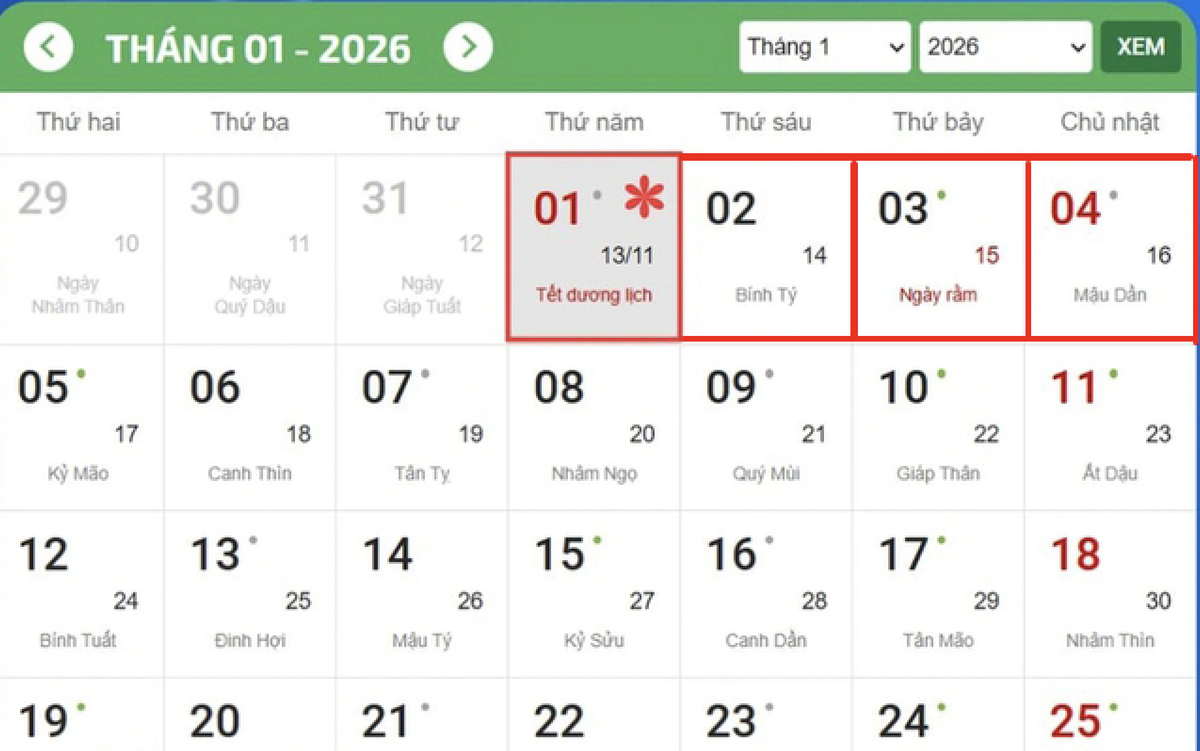Select the highlighted January 1 cell

click(593, 245)
